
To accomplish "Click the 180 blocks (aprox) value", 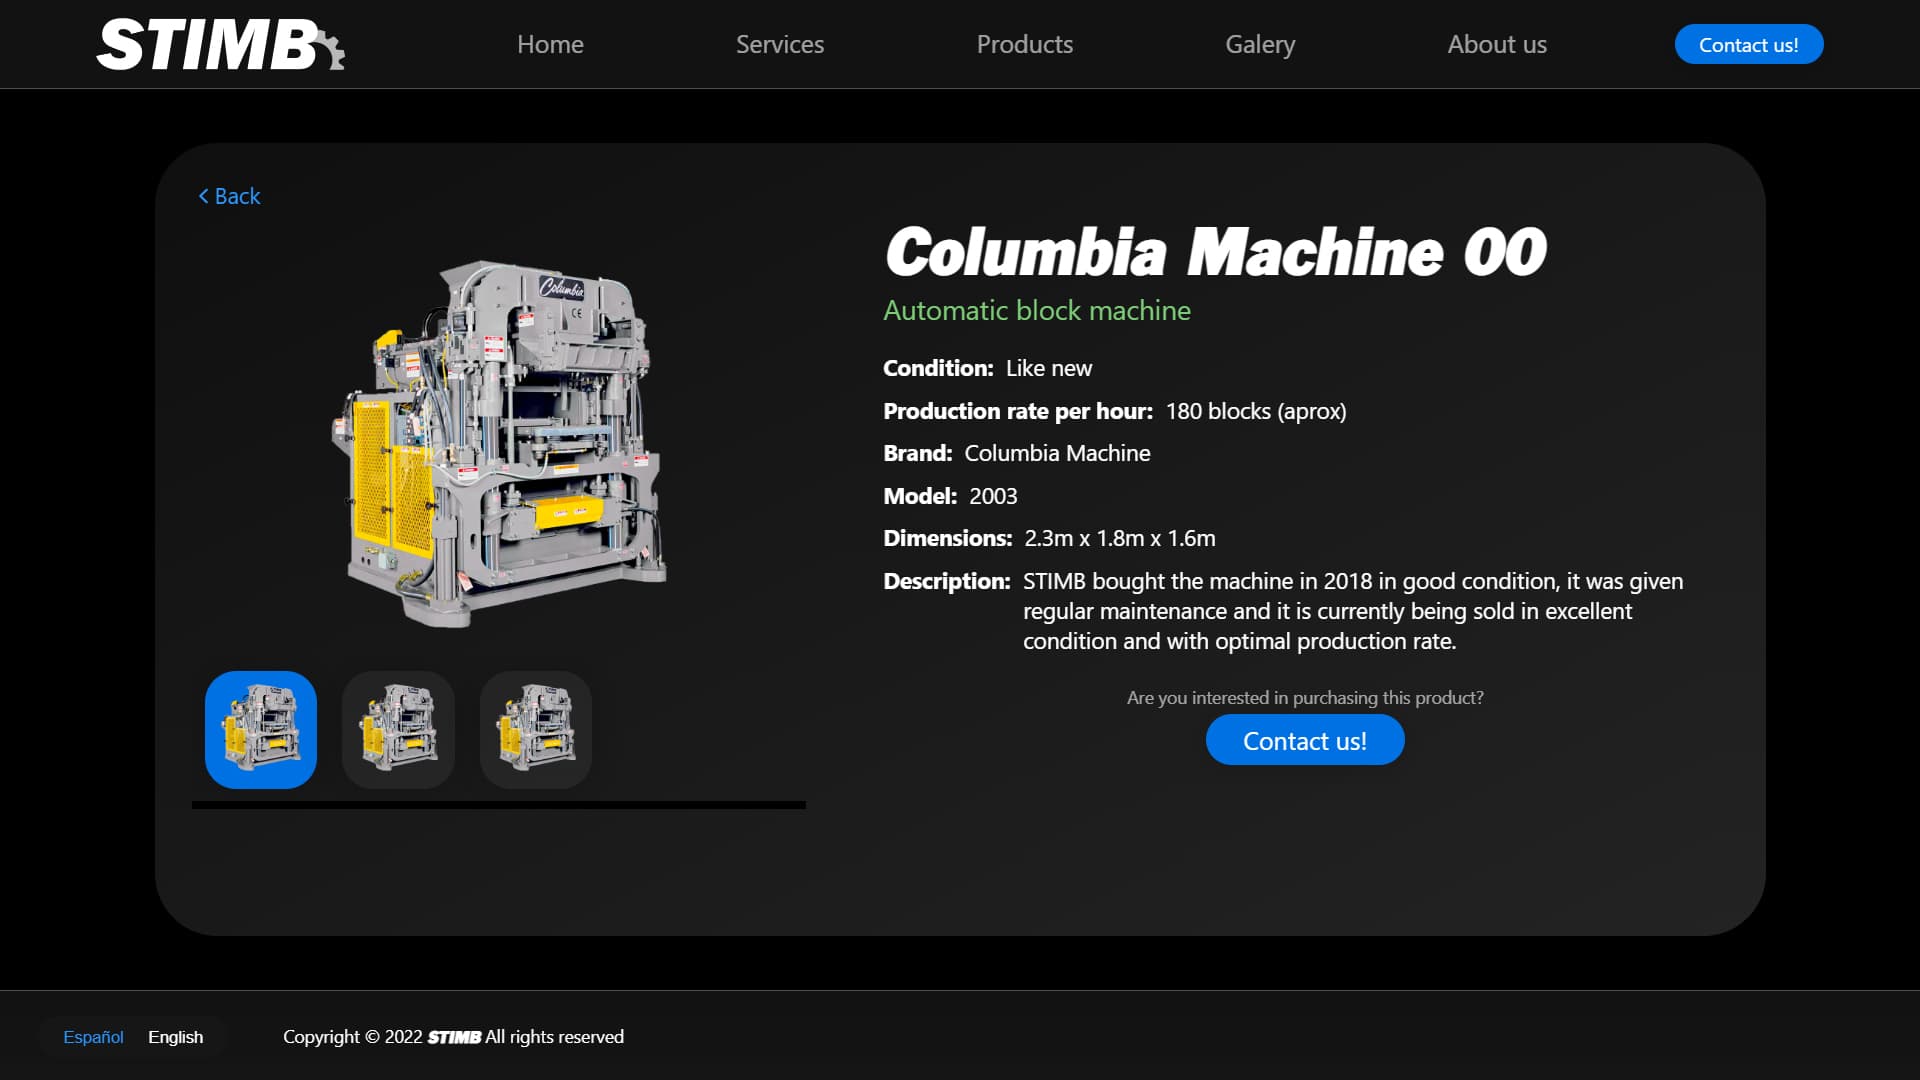I will pyautogui.click(x=1256, y=411).
